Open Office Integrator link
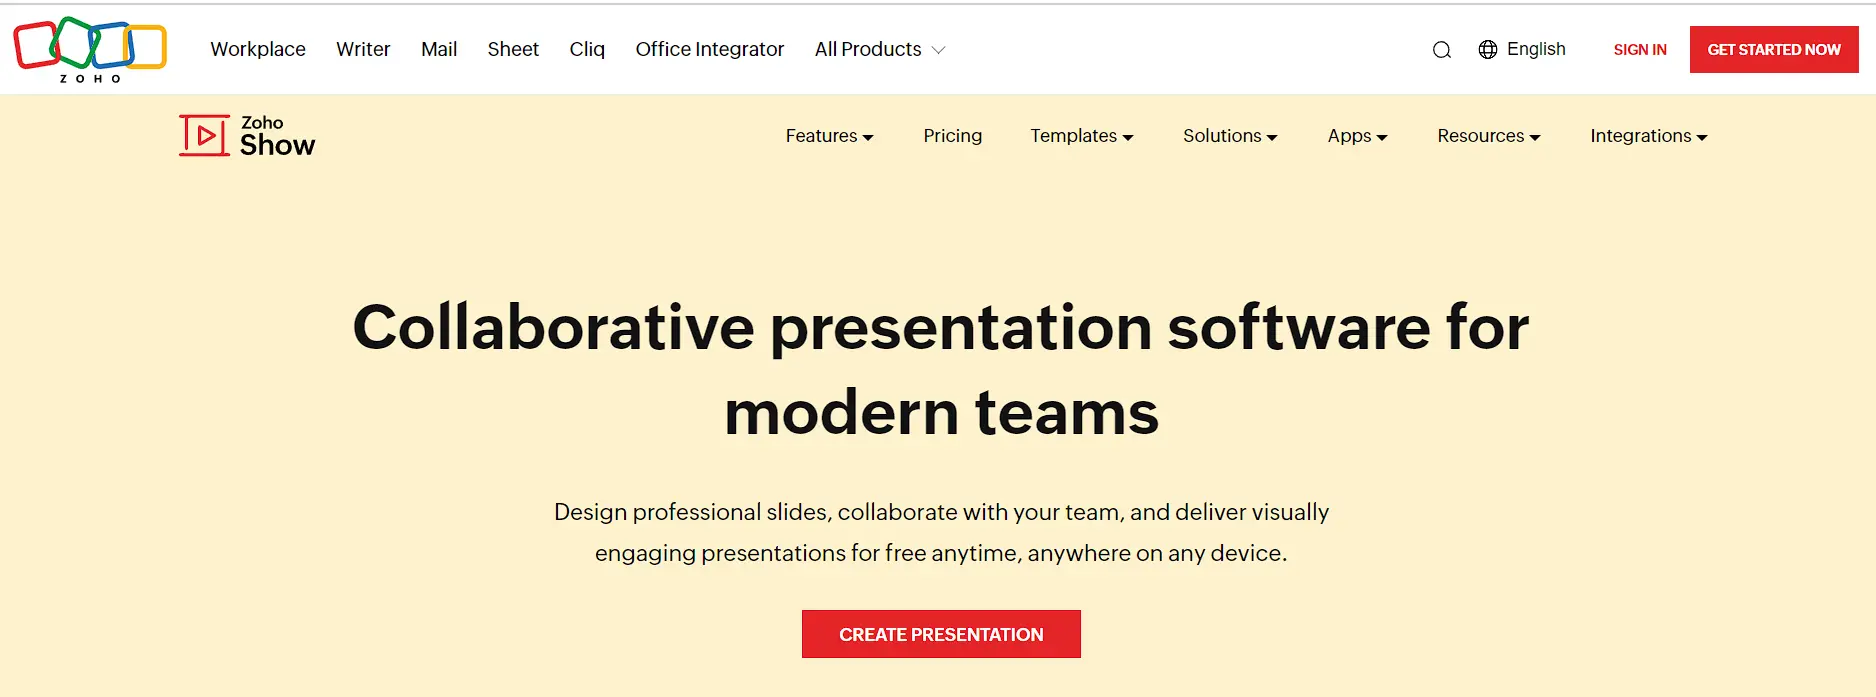This screenshot has width=1876, height=697. [710, 49]
